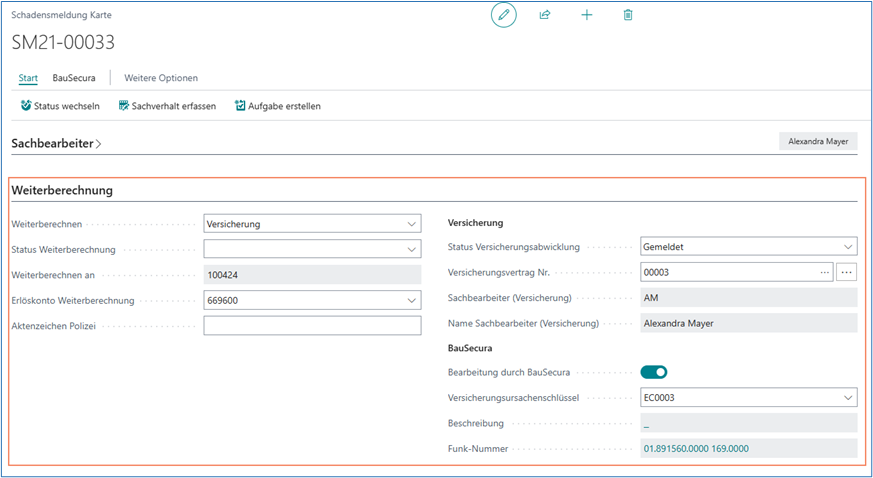Expand the Sachbearbeiter section header

56,144
